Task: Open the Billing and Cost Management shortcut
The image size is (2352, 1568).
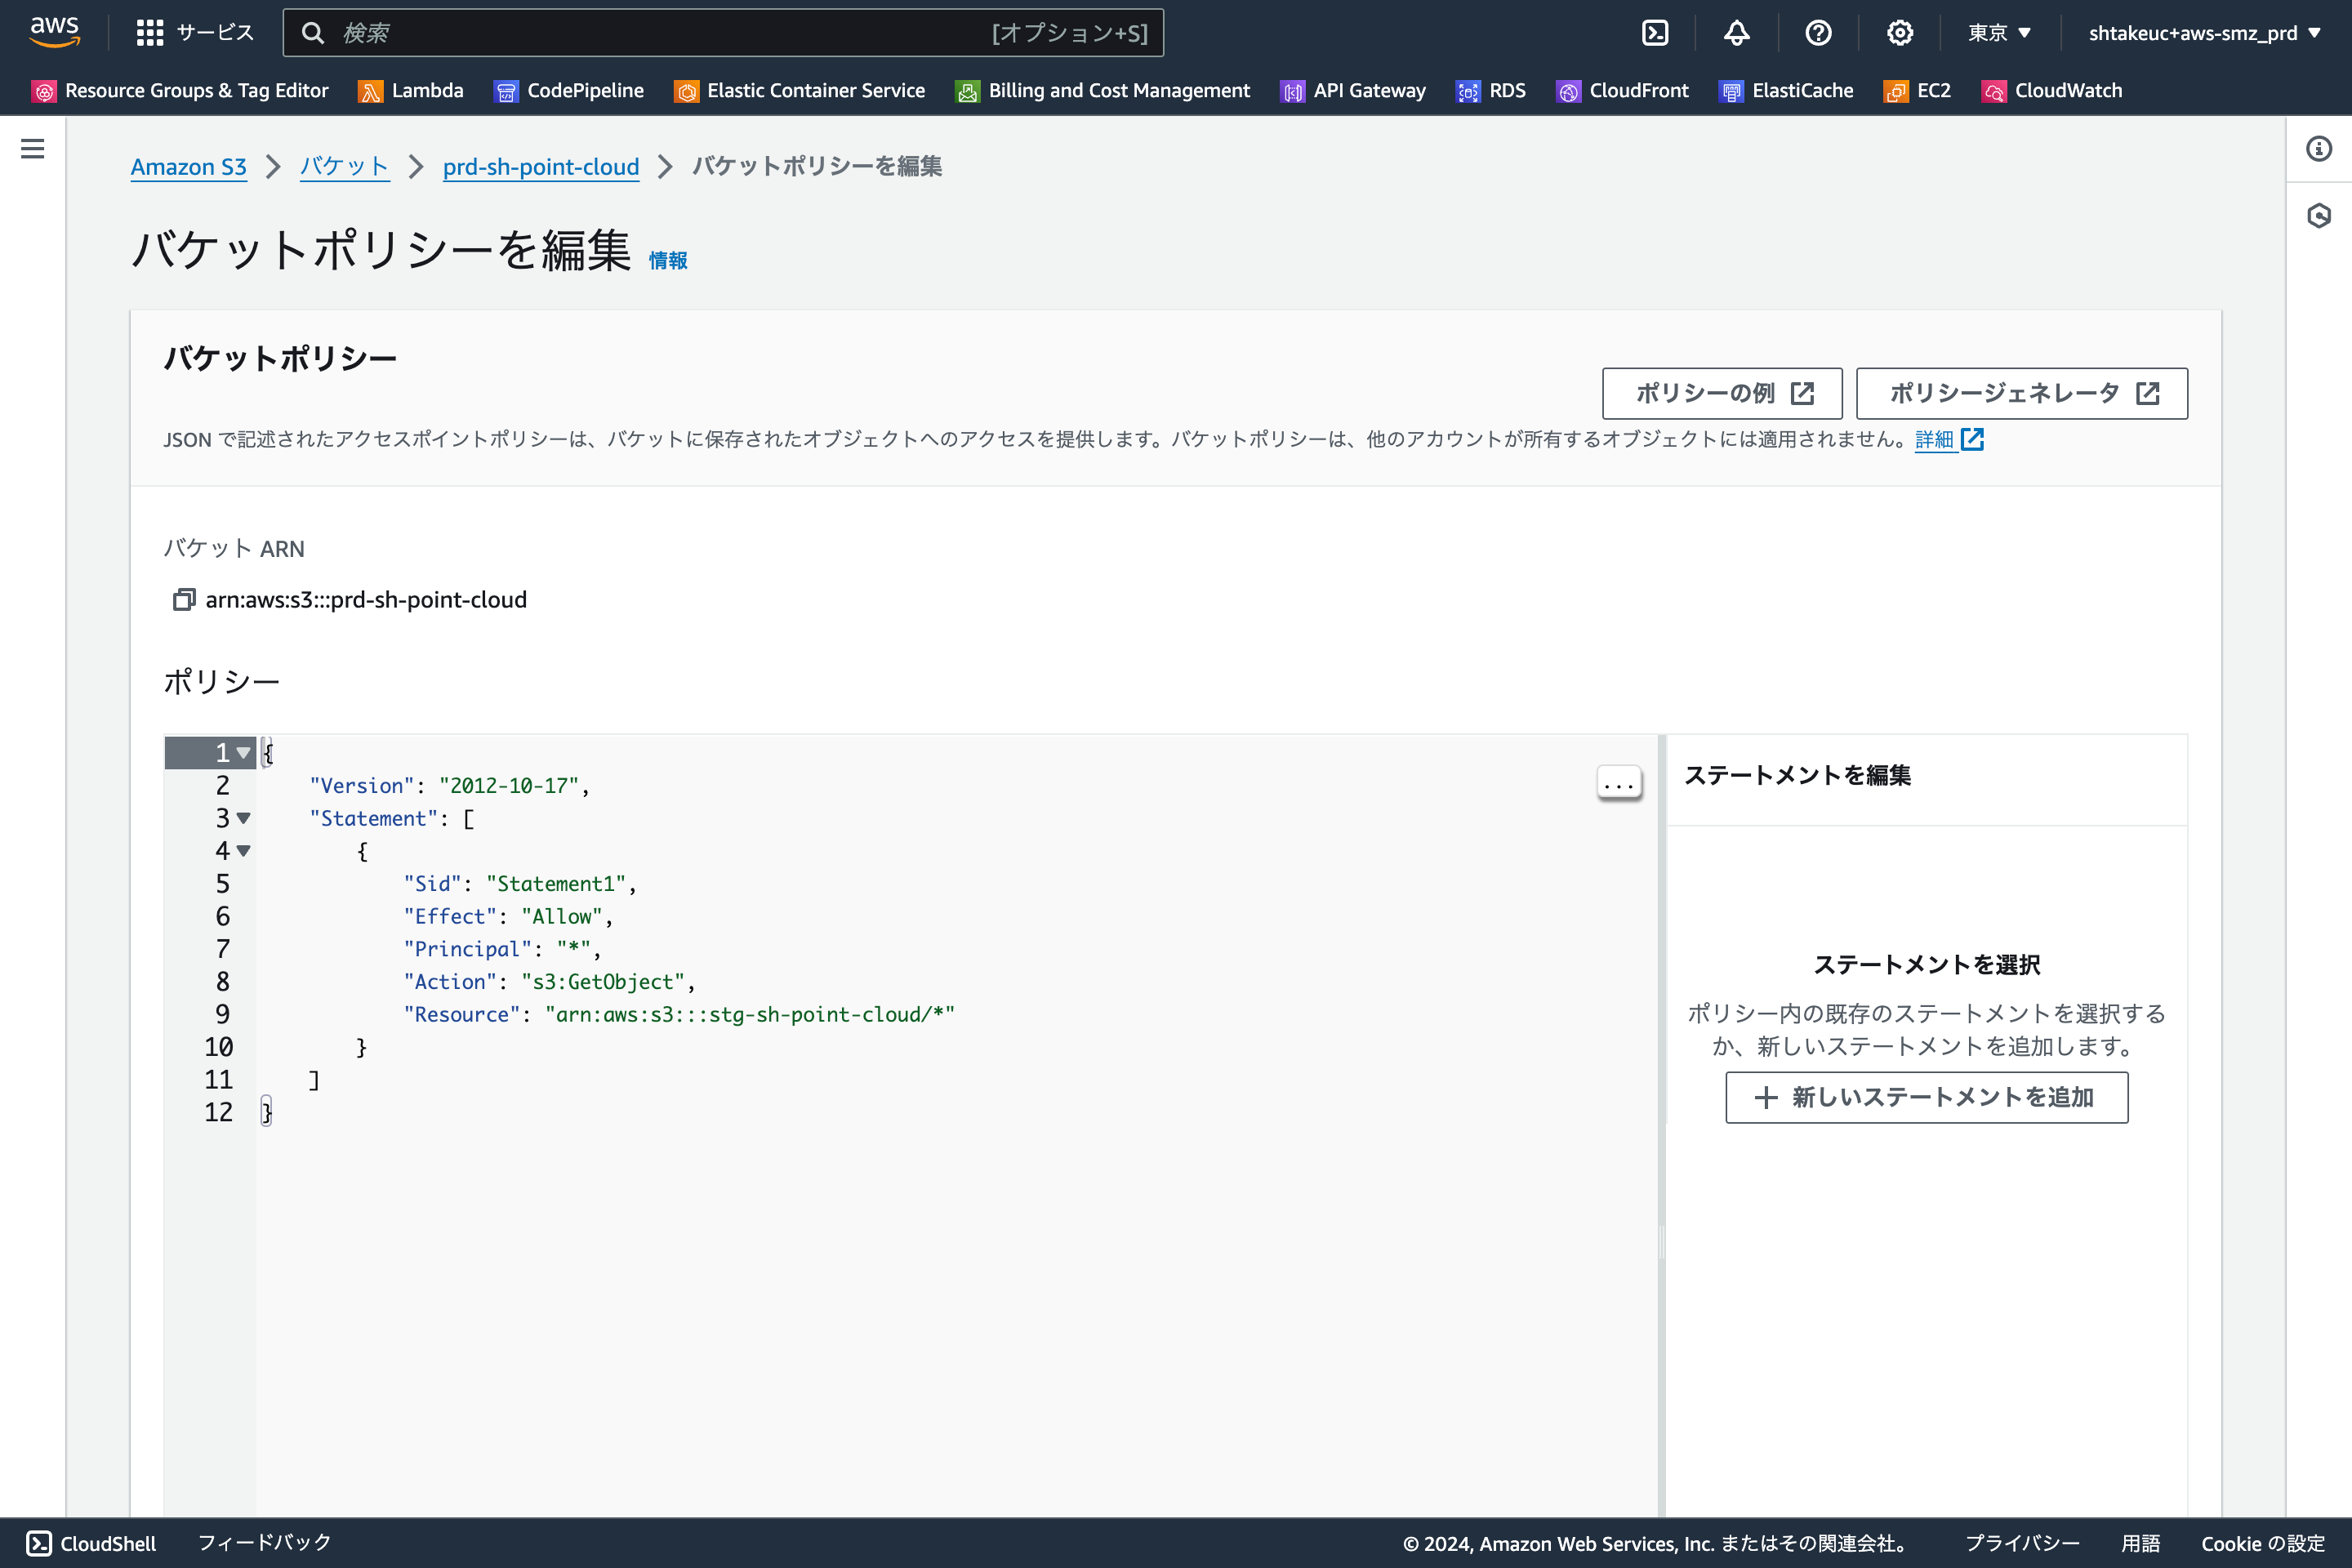Action: (x=1103, y=91)
